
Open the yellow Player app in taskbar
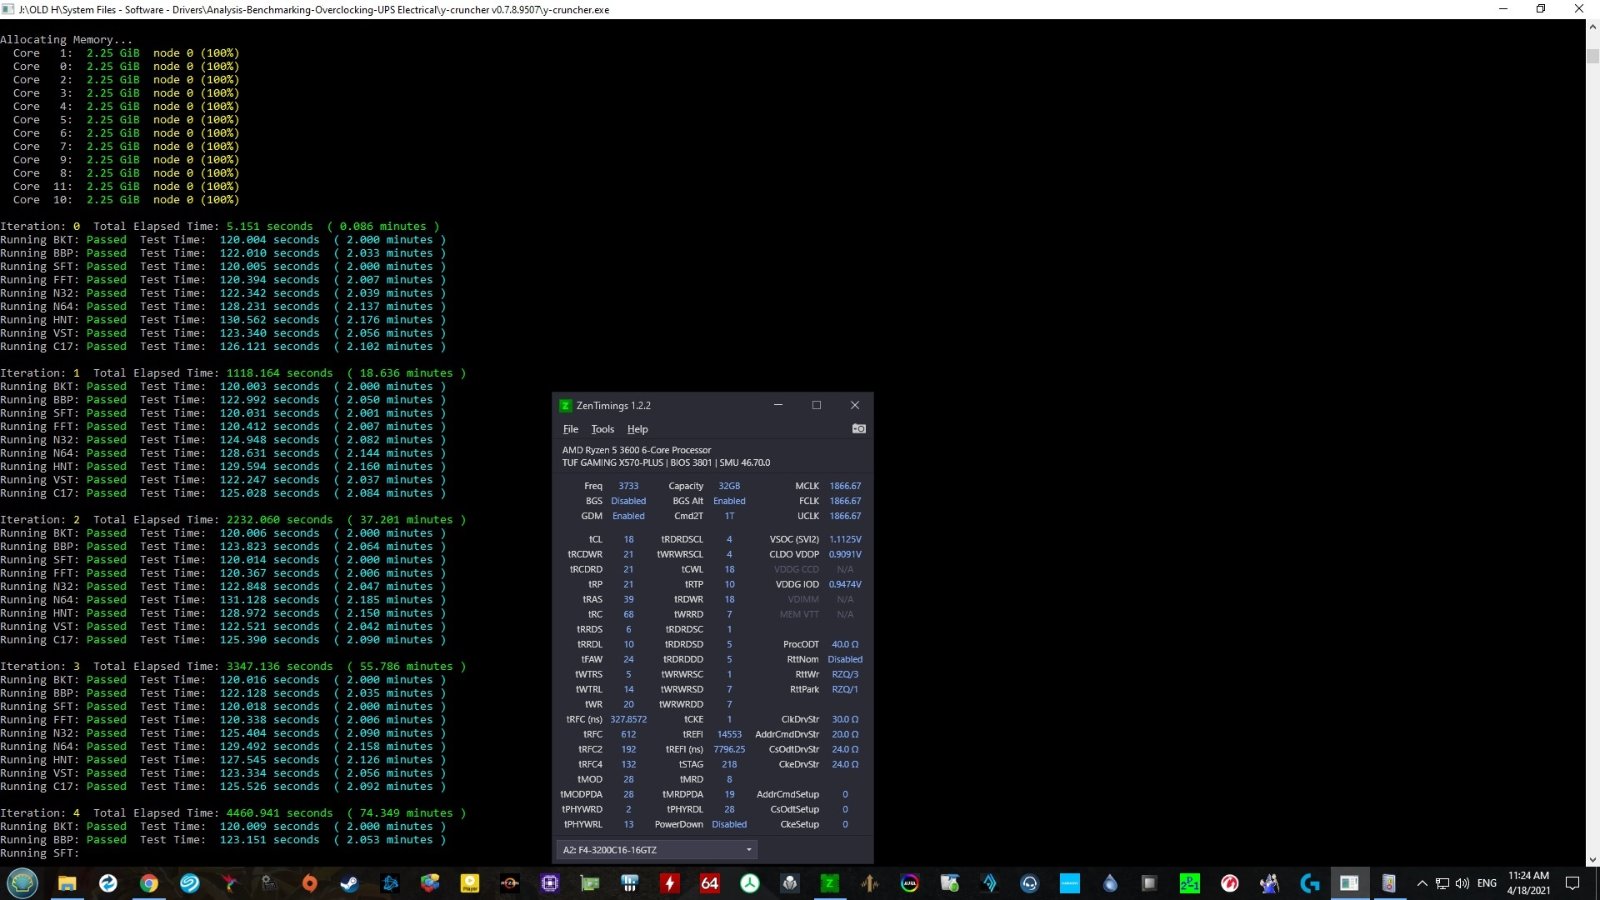(469, 883)
